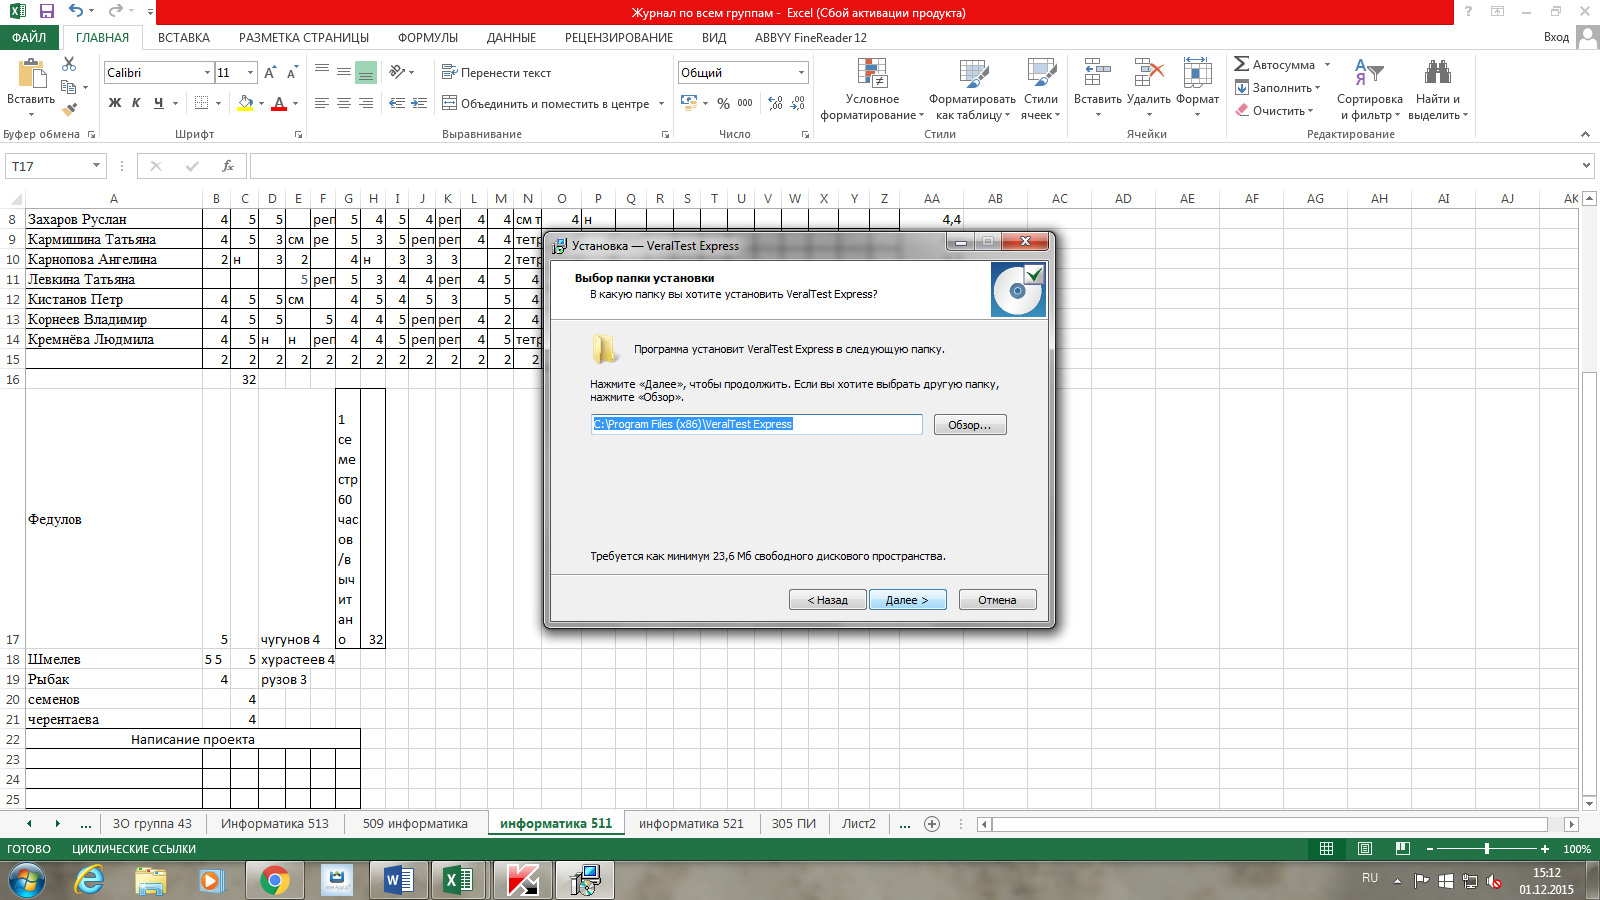Screen dimensions: 1600x900
Task: Open Google Chrome from taskbar
Action: pos(274,881)
